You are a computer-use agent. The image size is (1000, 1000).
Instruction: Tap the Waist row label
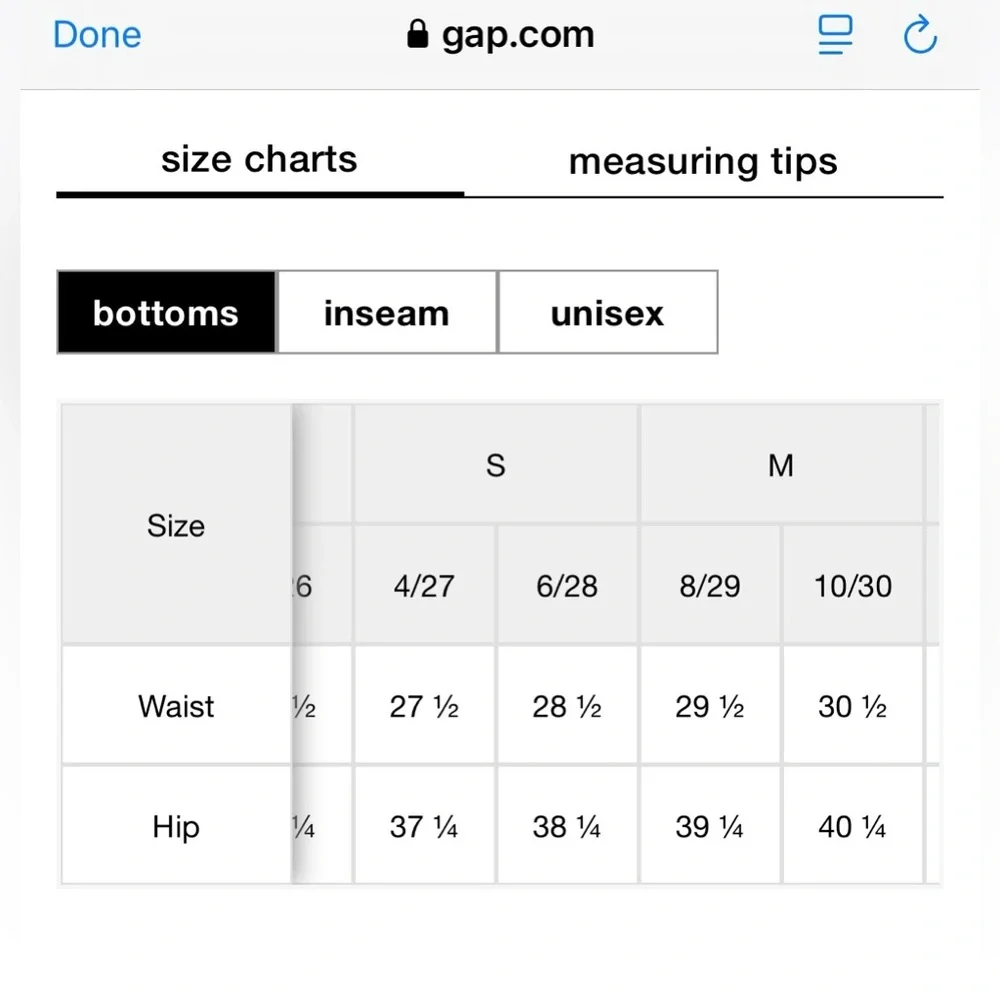176,706
